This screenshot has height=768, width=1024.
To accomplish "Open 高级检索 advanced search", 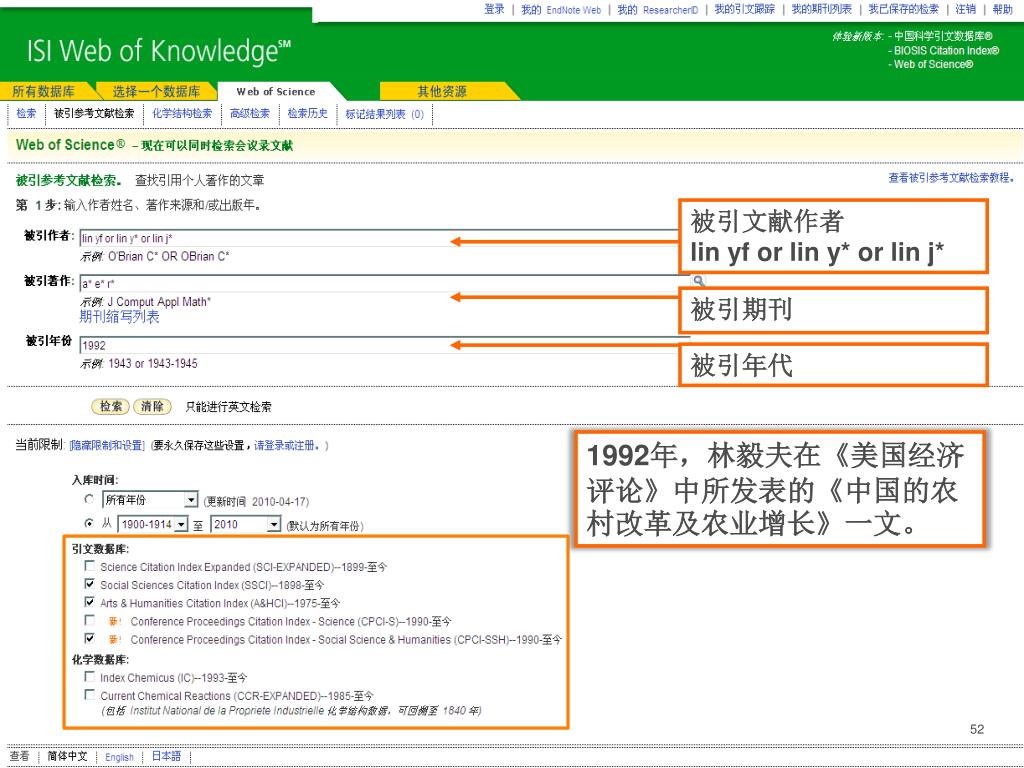I will [250, 113].
